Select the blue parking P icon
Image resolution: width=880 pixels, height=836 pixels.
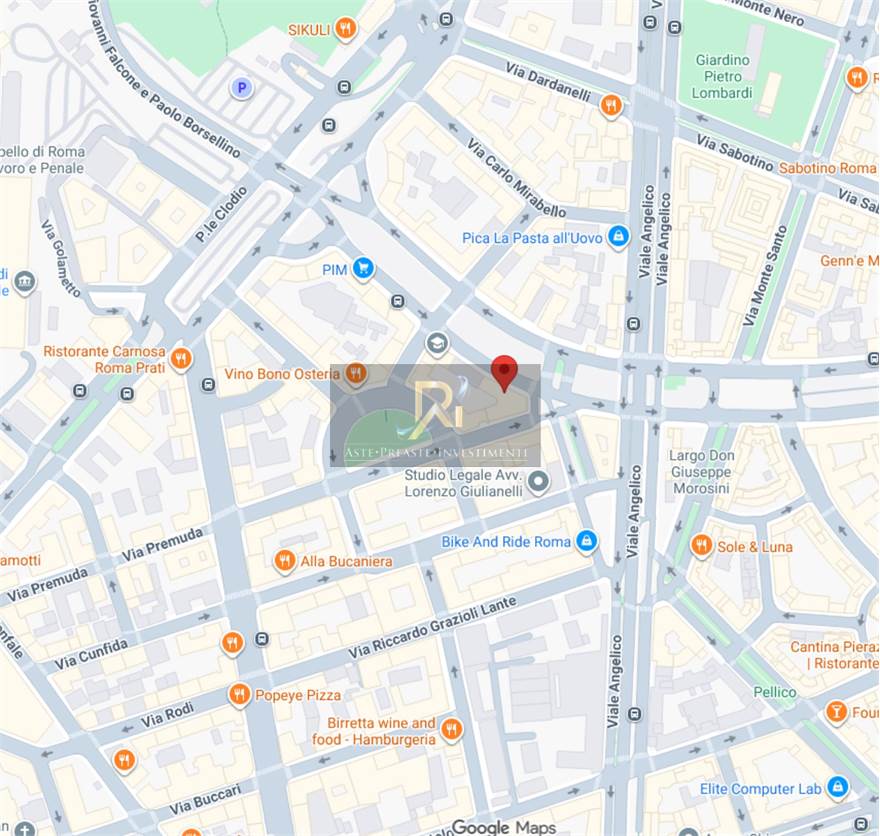[x=242, y=88]
